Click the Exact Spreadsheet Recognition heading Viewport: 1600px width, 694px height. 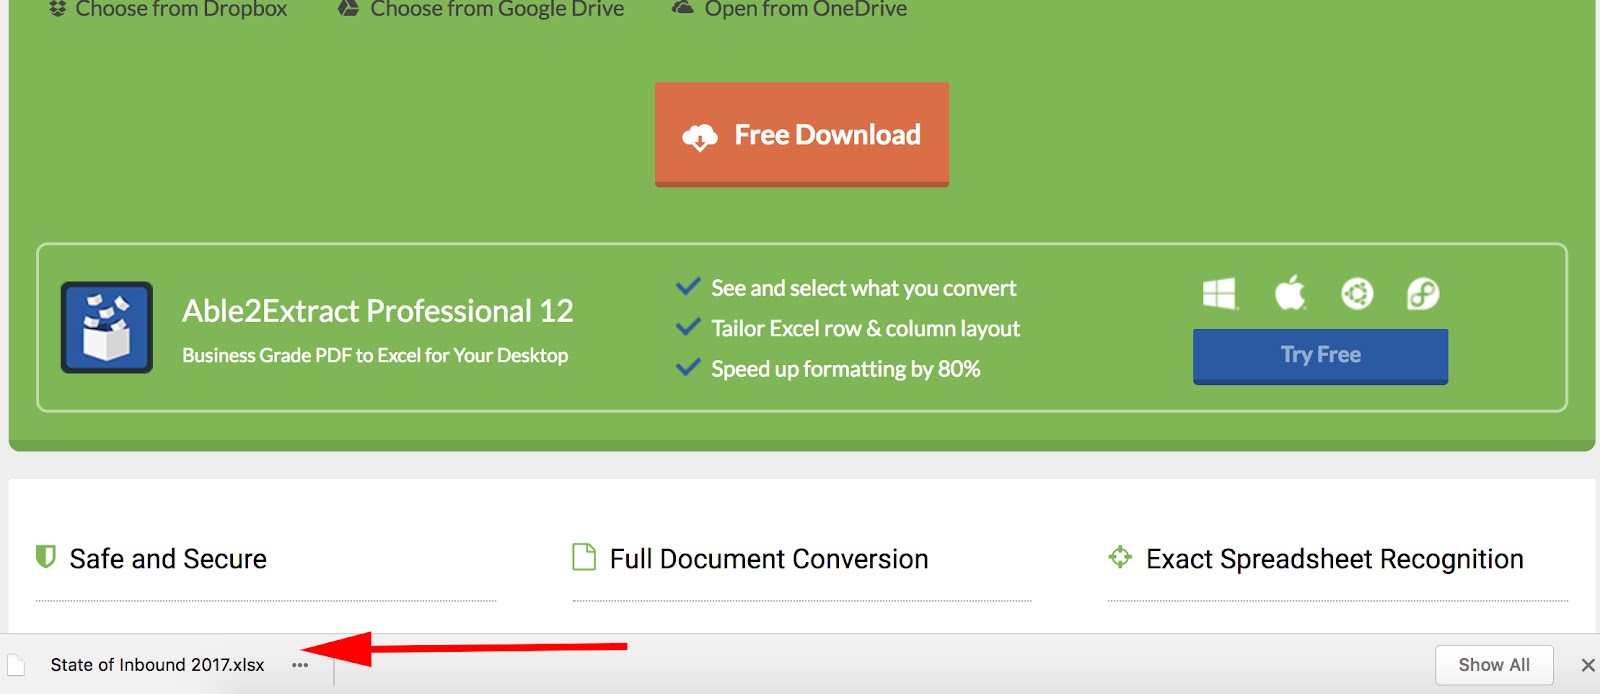pyautogui.click(x=1335, y=559)
